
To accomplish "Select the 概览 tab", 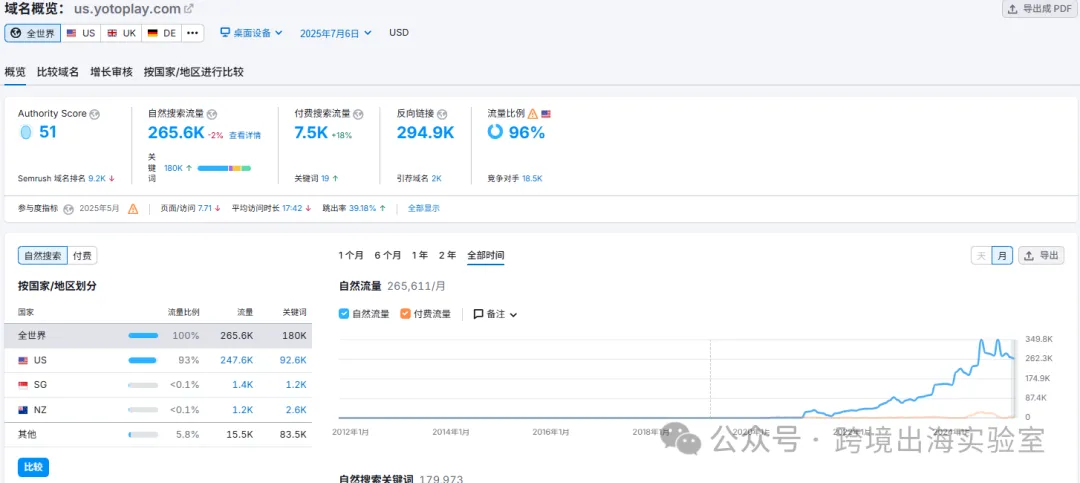I will click(15, 72).
